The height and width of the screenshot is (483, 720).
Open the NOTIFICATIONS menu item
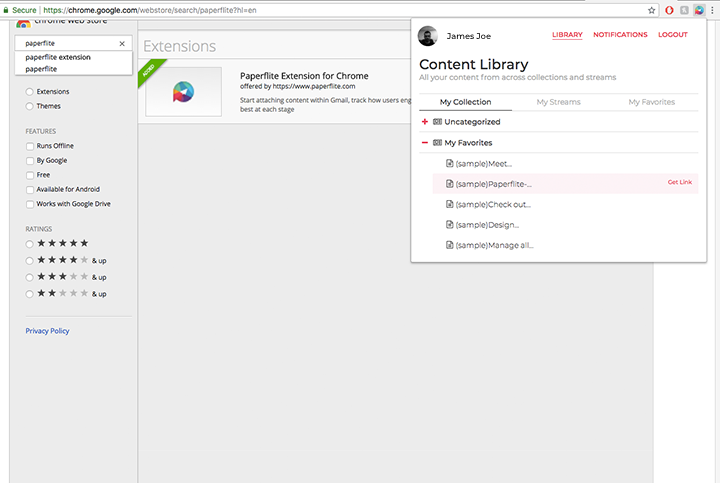point(620,35)
